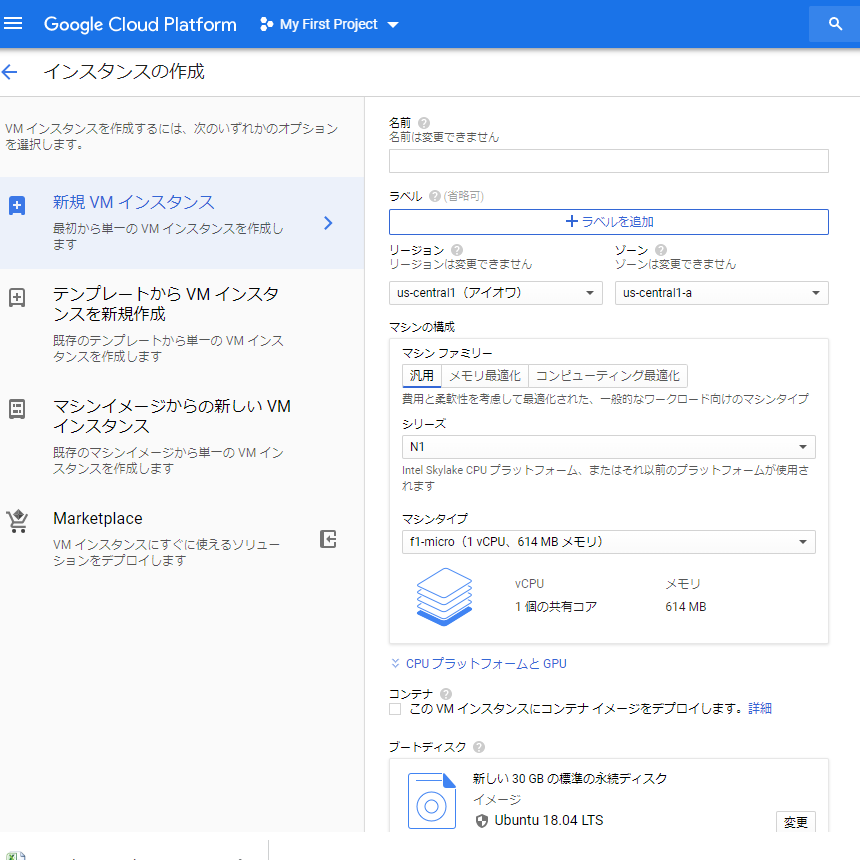Click the project hexagon dots icon

pyautogui.click(x=267, y=24)
